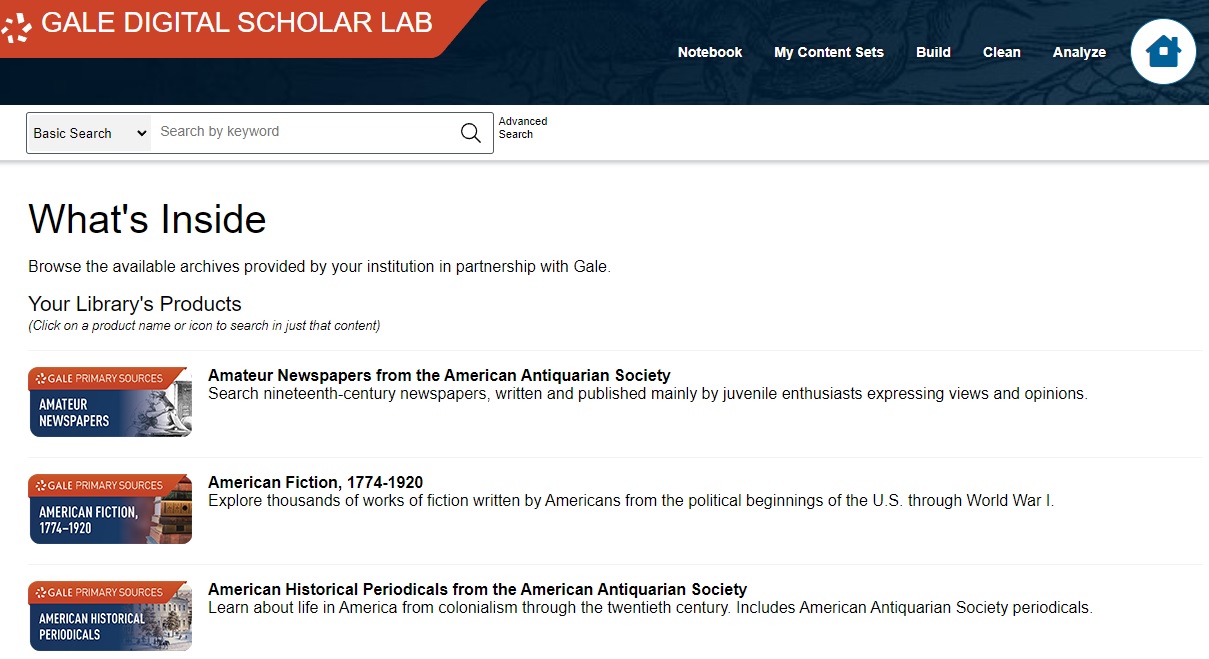Click the What's Inside heading
1209x659 pixels.
click(x=147, y=219)
